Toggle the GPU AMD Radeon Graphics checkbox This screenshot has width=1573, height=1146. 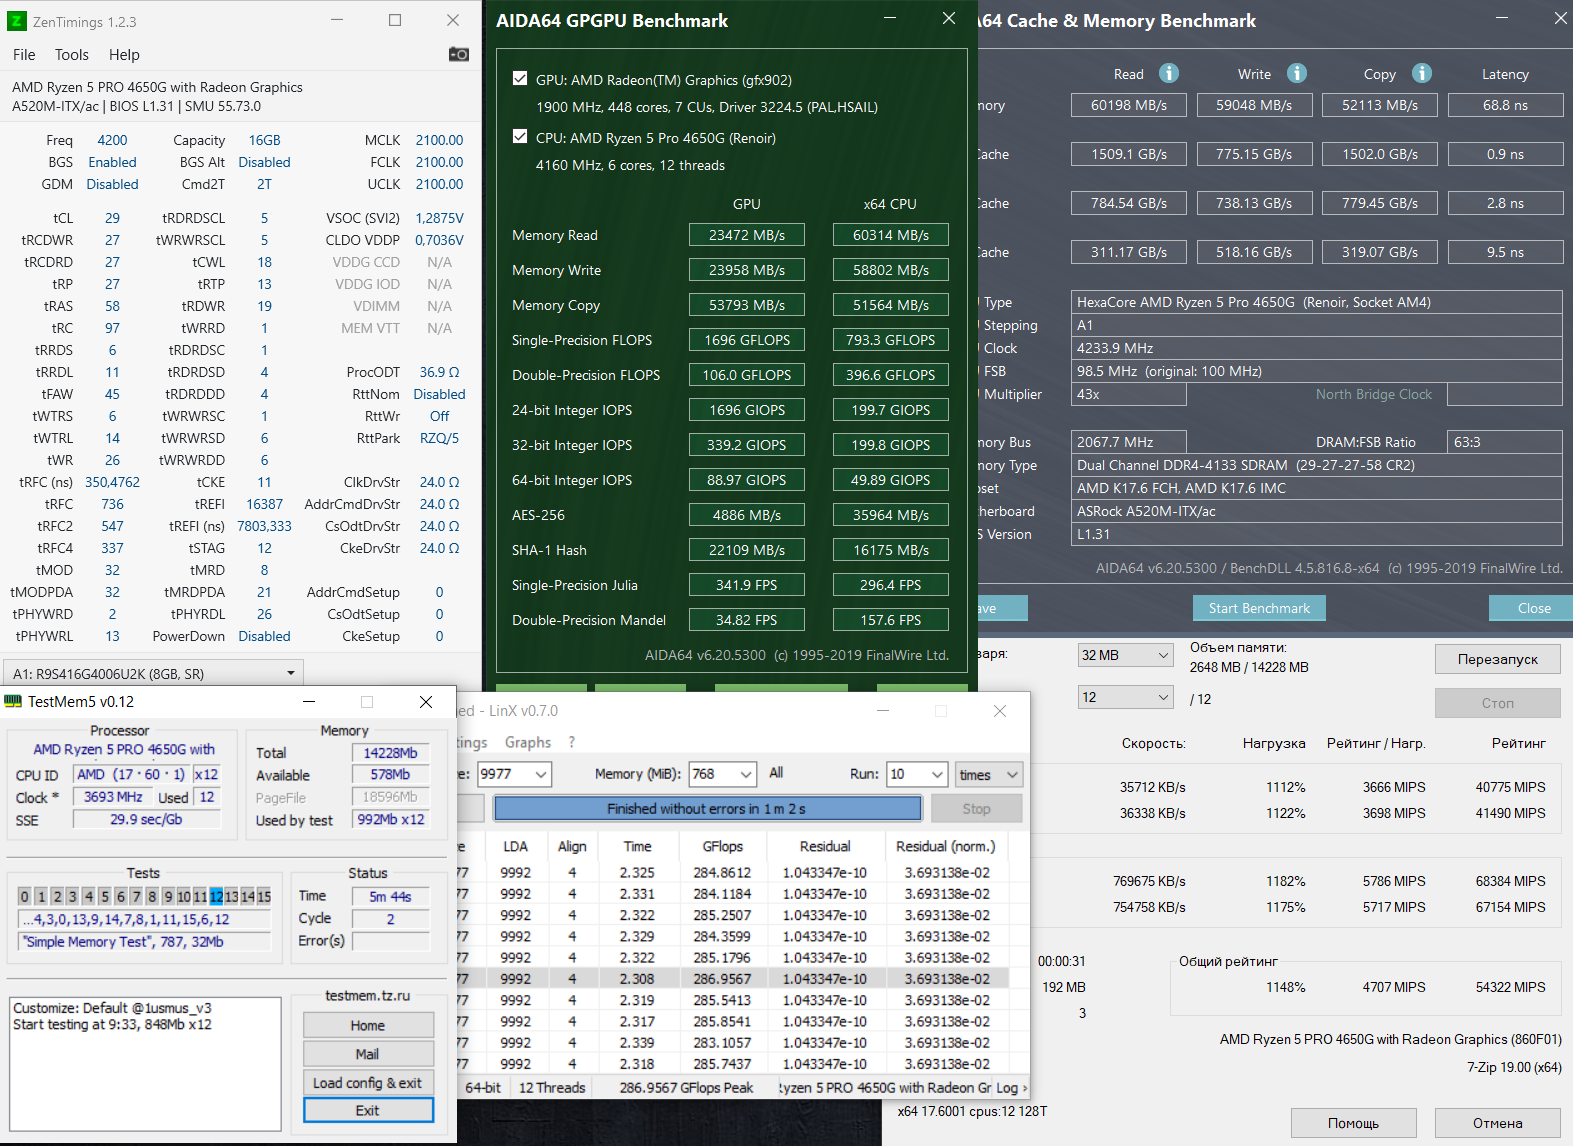click(x=520, y=79)
